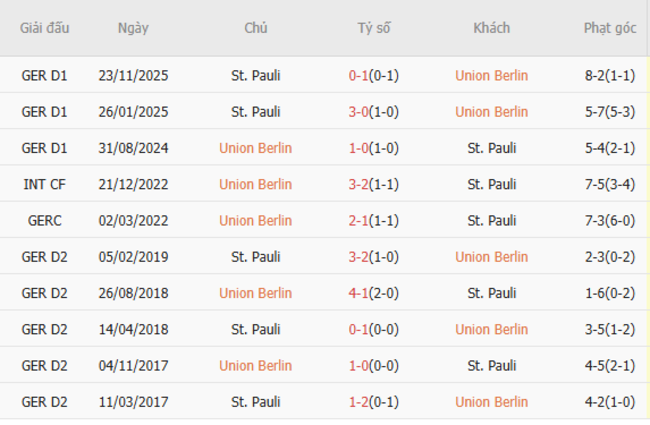Select St. Pauli in the 21/12/2022 row
This screenshot has width=650, height=425.
pos(491,184)
